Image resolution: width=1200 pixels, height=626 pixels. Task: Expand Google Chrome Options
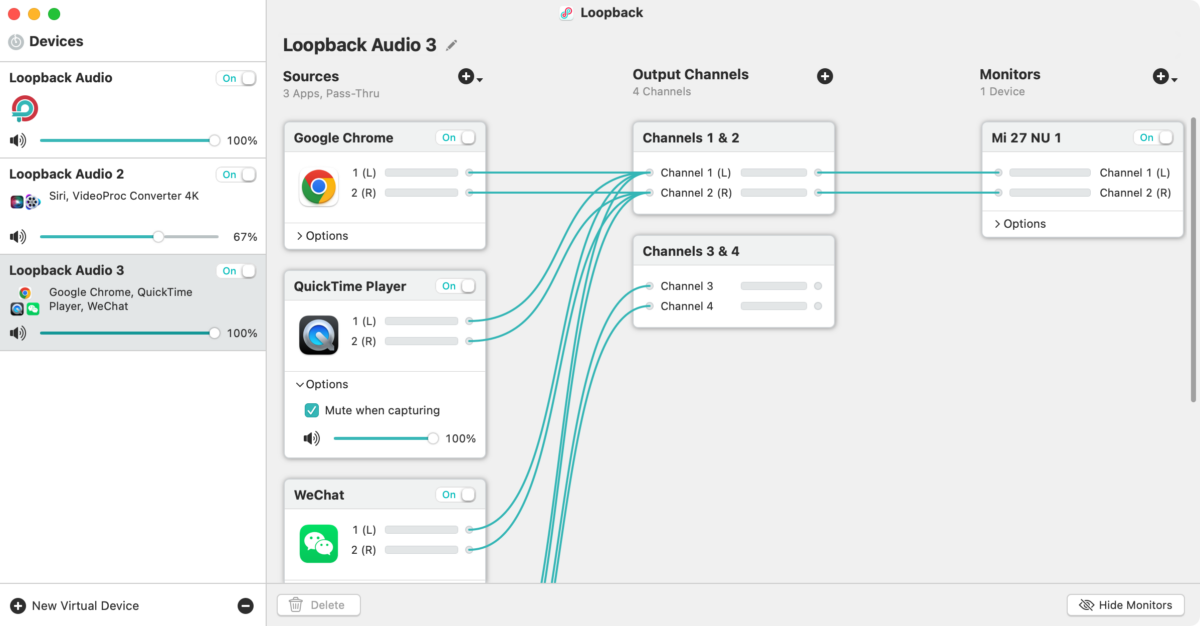point(322,236)
